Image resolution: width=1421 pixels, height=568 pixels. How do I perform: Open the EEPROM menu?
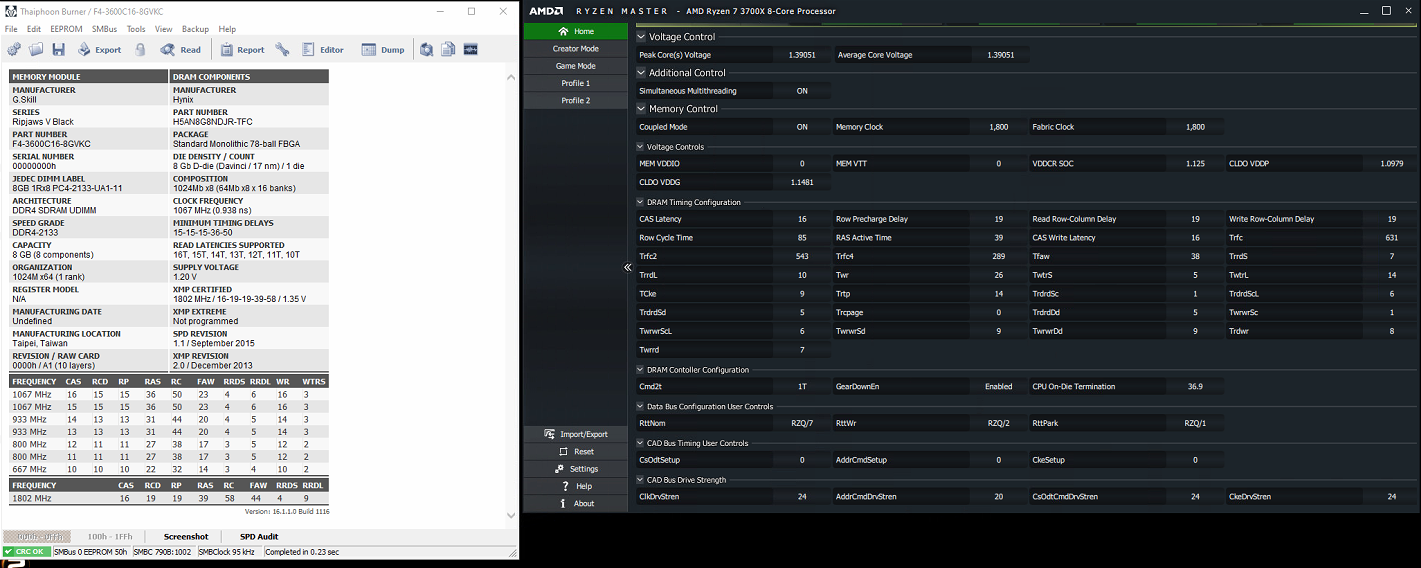(66, 29)
